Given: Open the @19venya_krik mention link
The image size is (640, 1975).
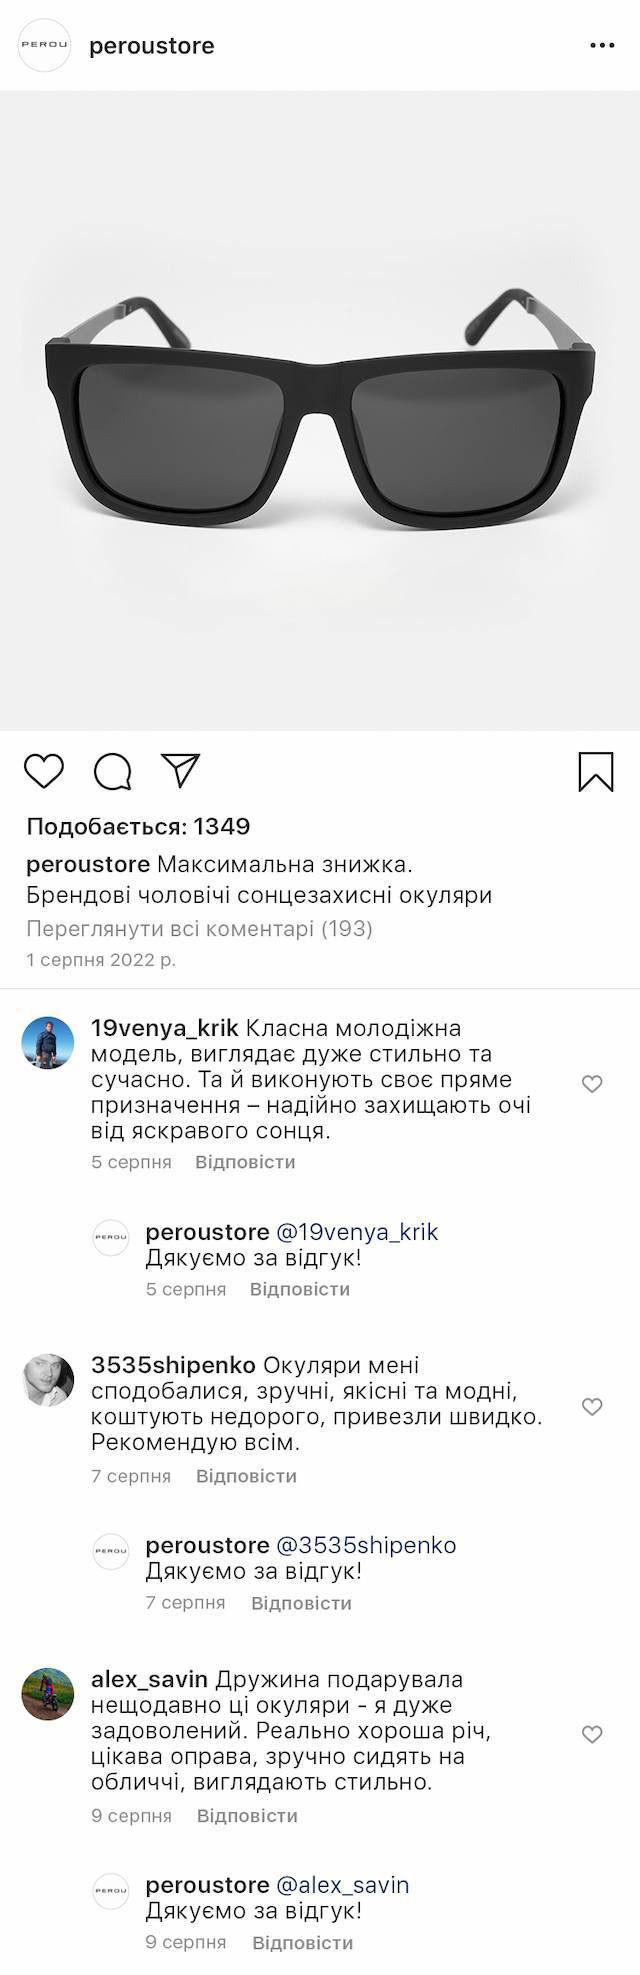Looking at the screenshot, I should pyautogui.click(x=357, y=1232).
